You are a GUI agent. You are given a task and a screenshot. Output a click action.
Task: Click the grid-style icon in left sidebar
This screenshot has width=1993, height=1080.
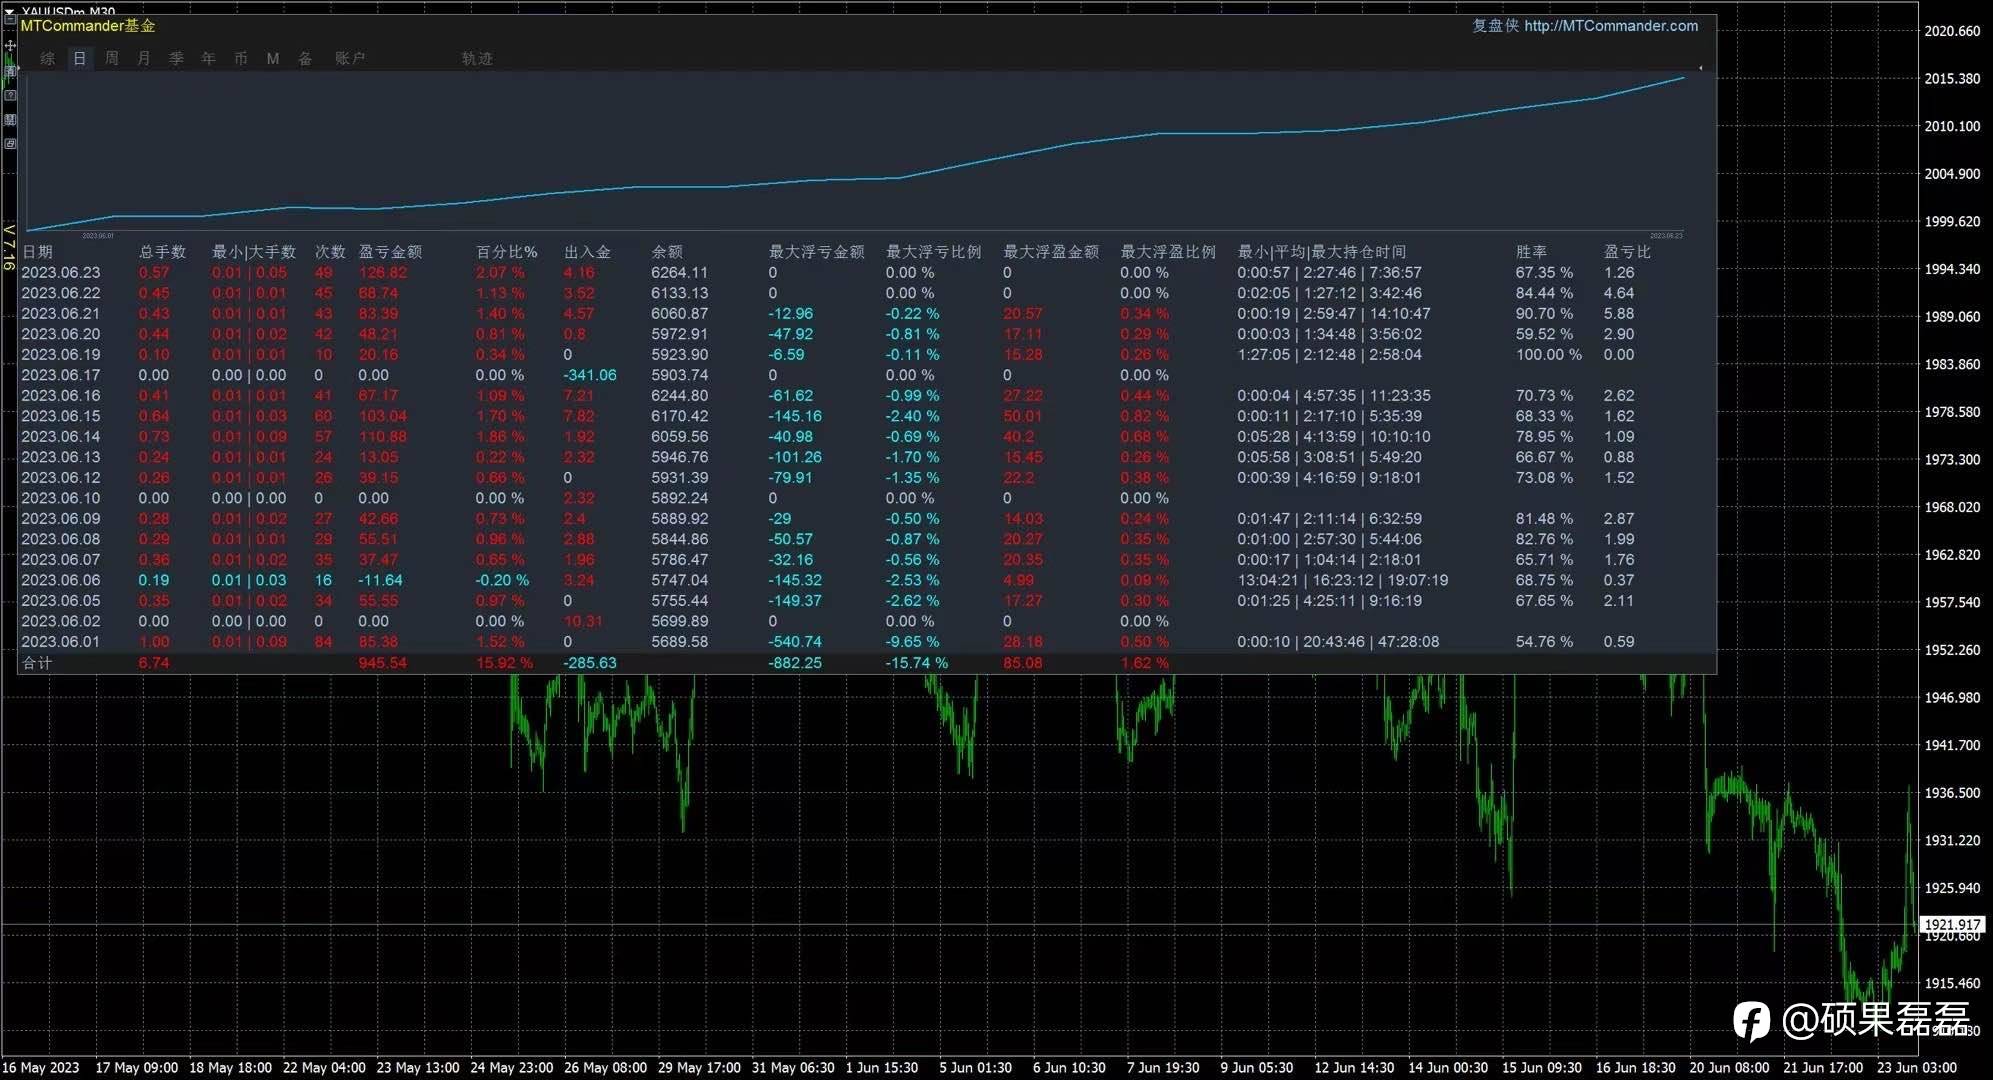pos(10,119)
